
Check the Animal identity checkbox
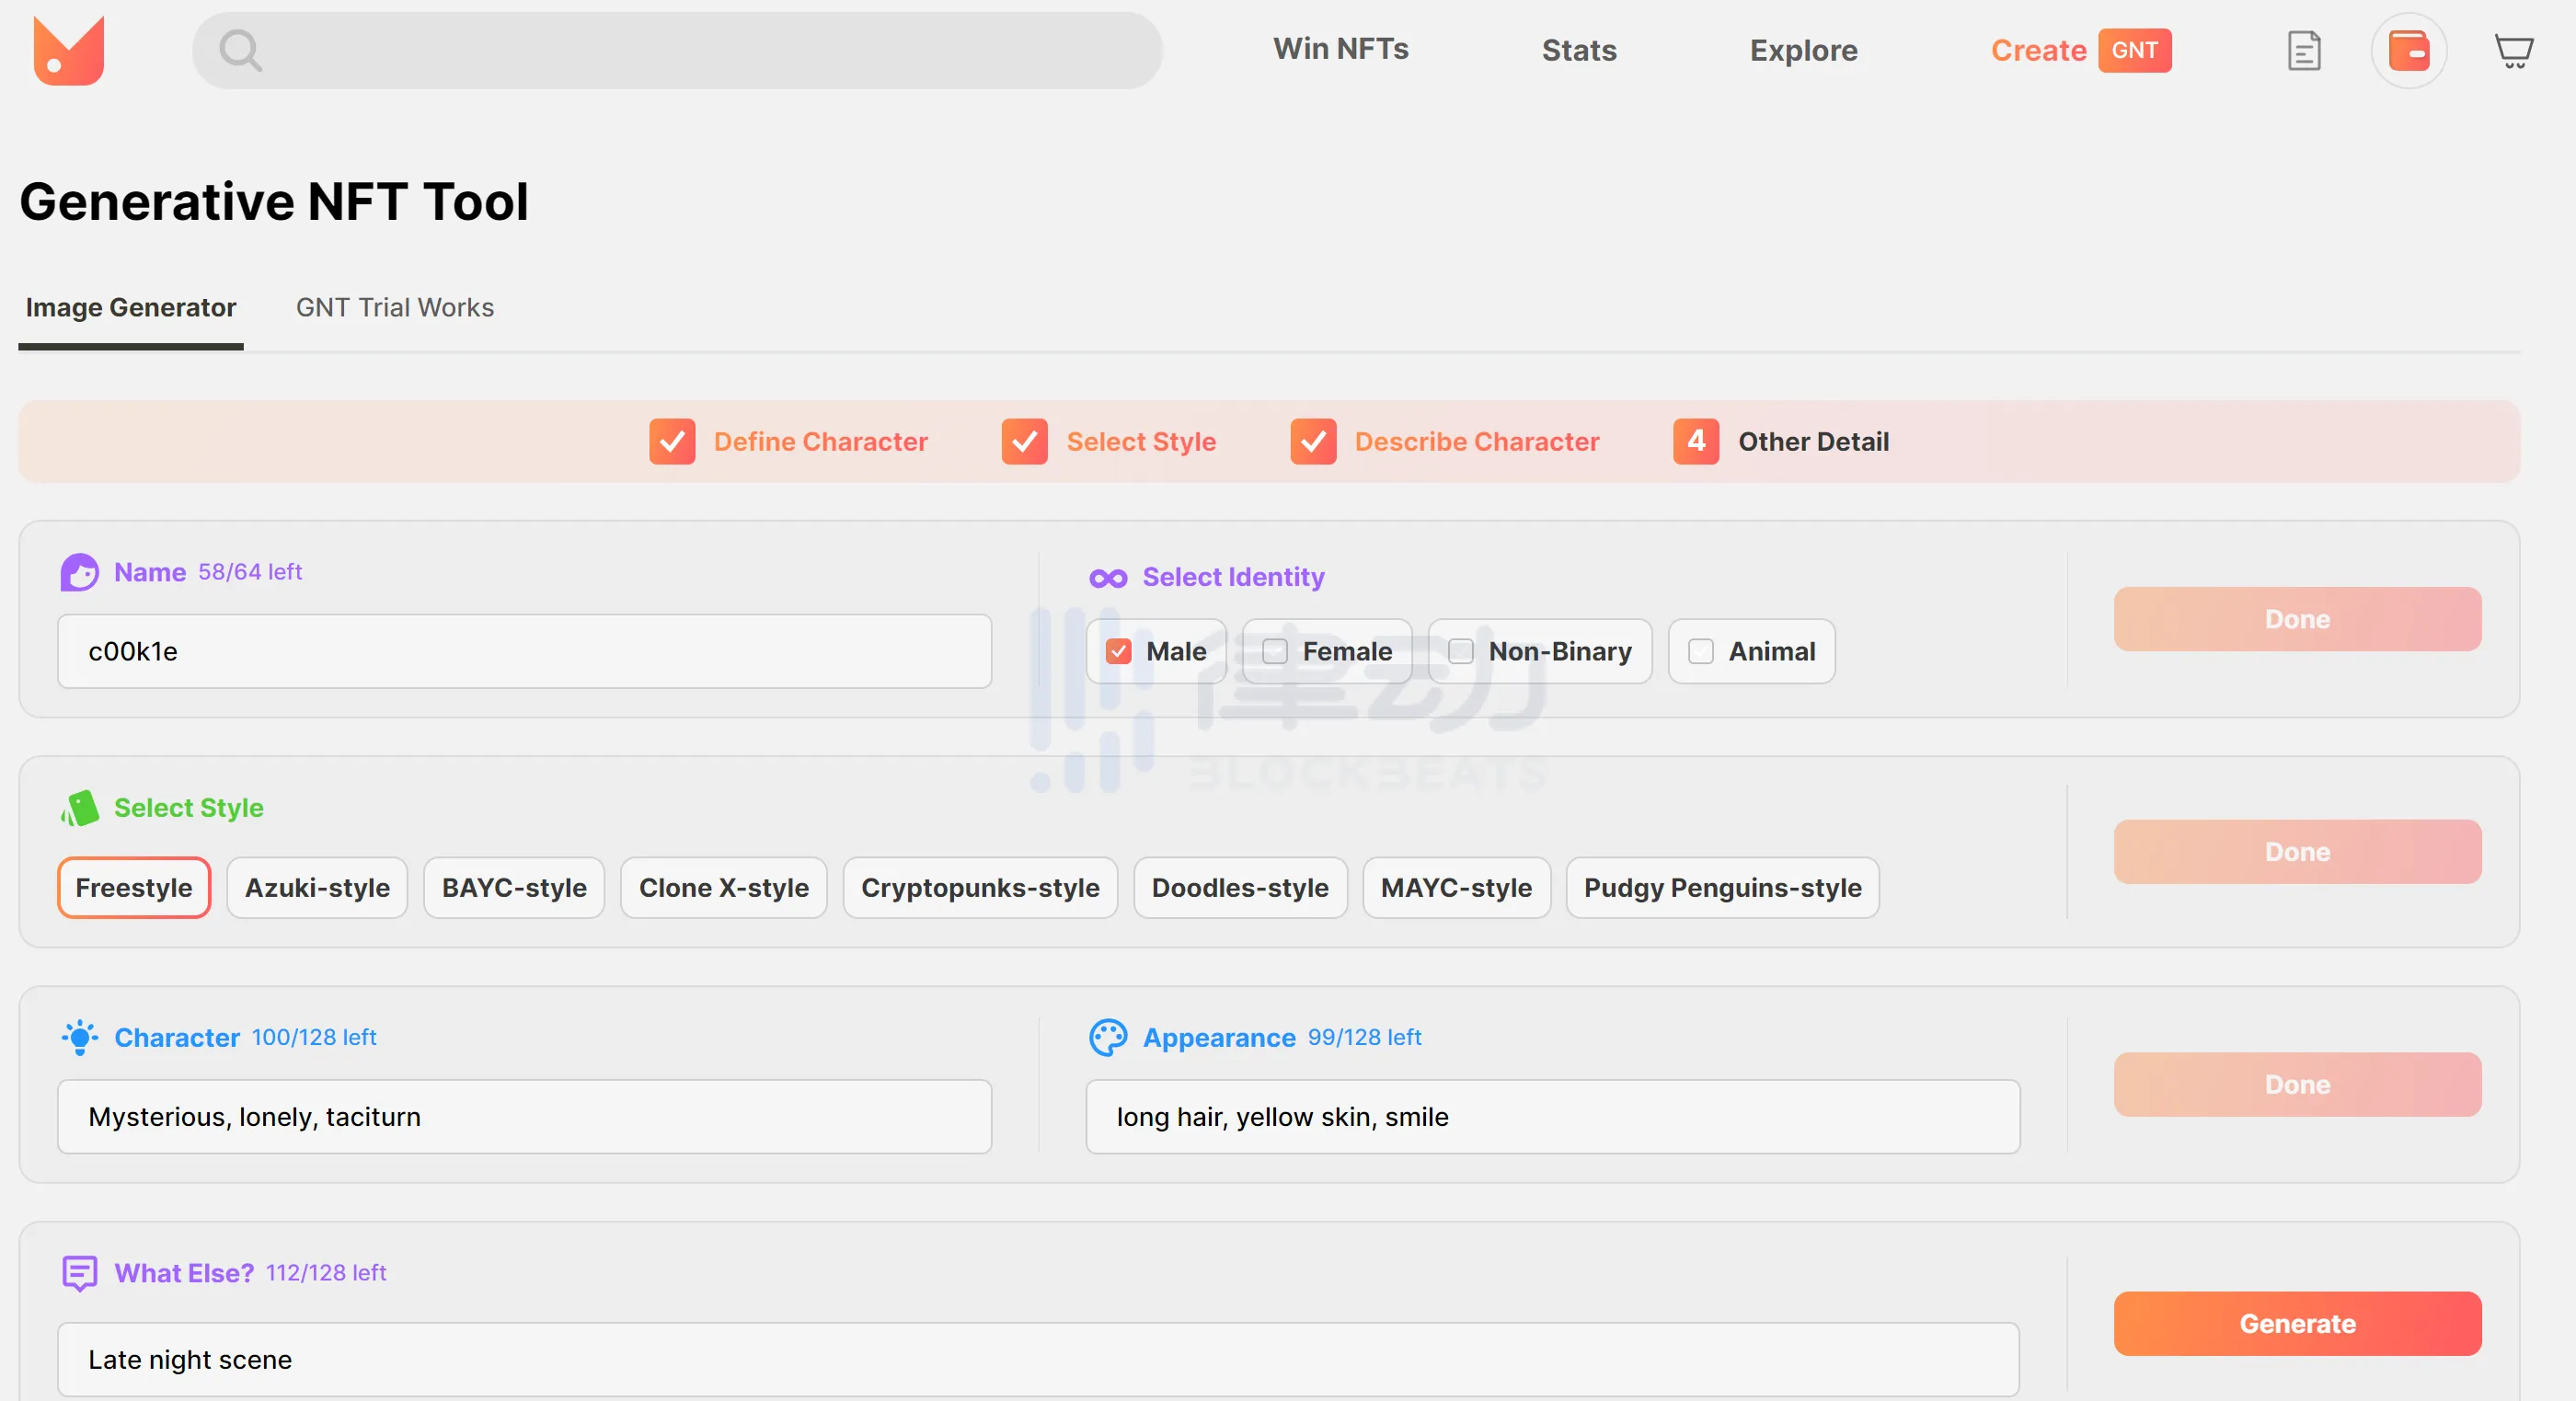[1700, 651]
